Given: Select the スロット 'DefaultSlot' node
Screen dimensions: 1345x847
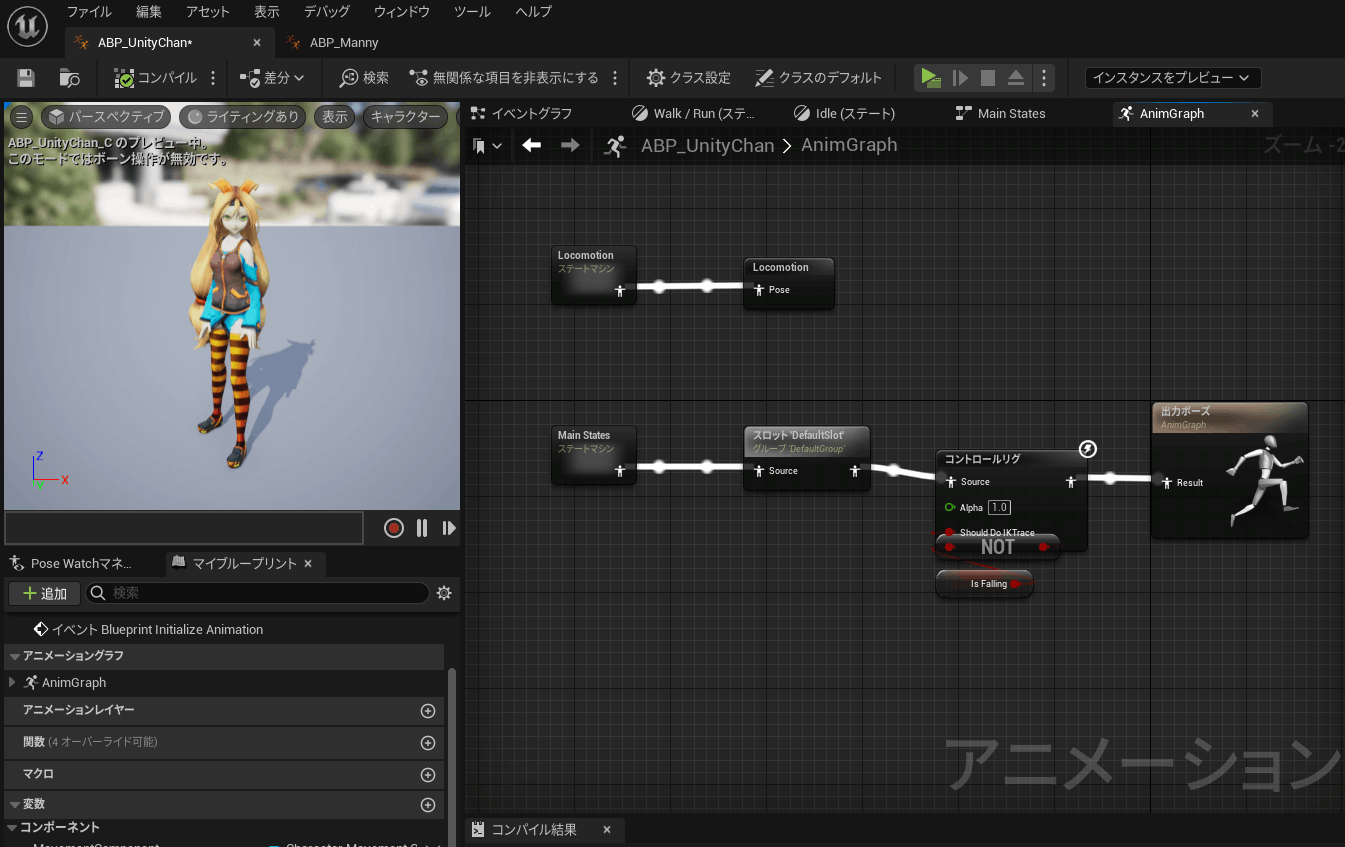Looking at the screenshot, I should pyautogui.click(x=806, y=458).
